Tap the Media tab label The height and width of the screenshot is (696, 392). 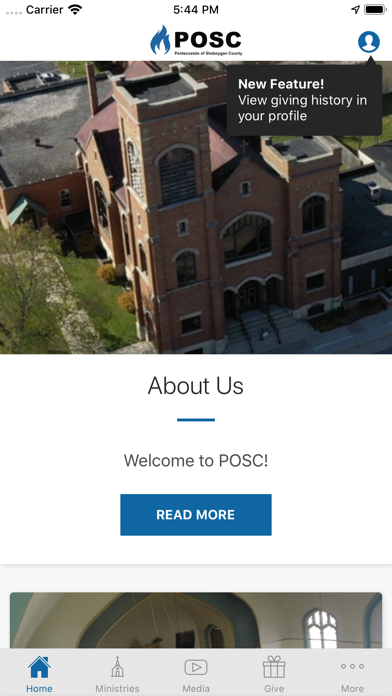point(196,688)
